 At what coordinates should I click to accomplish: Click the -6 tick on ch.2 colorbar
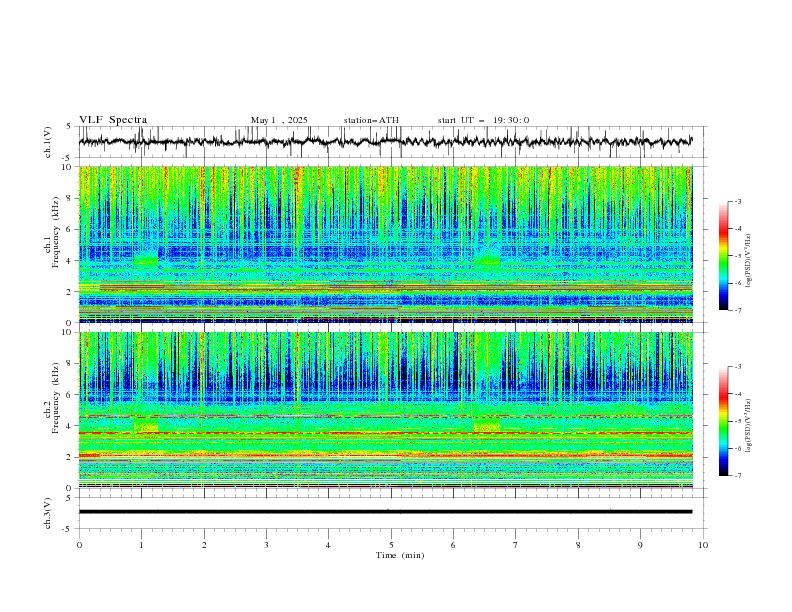coord(737,448)
